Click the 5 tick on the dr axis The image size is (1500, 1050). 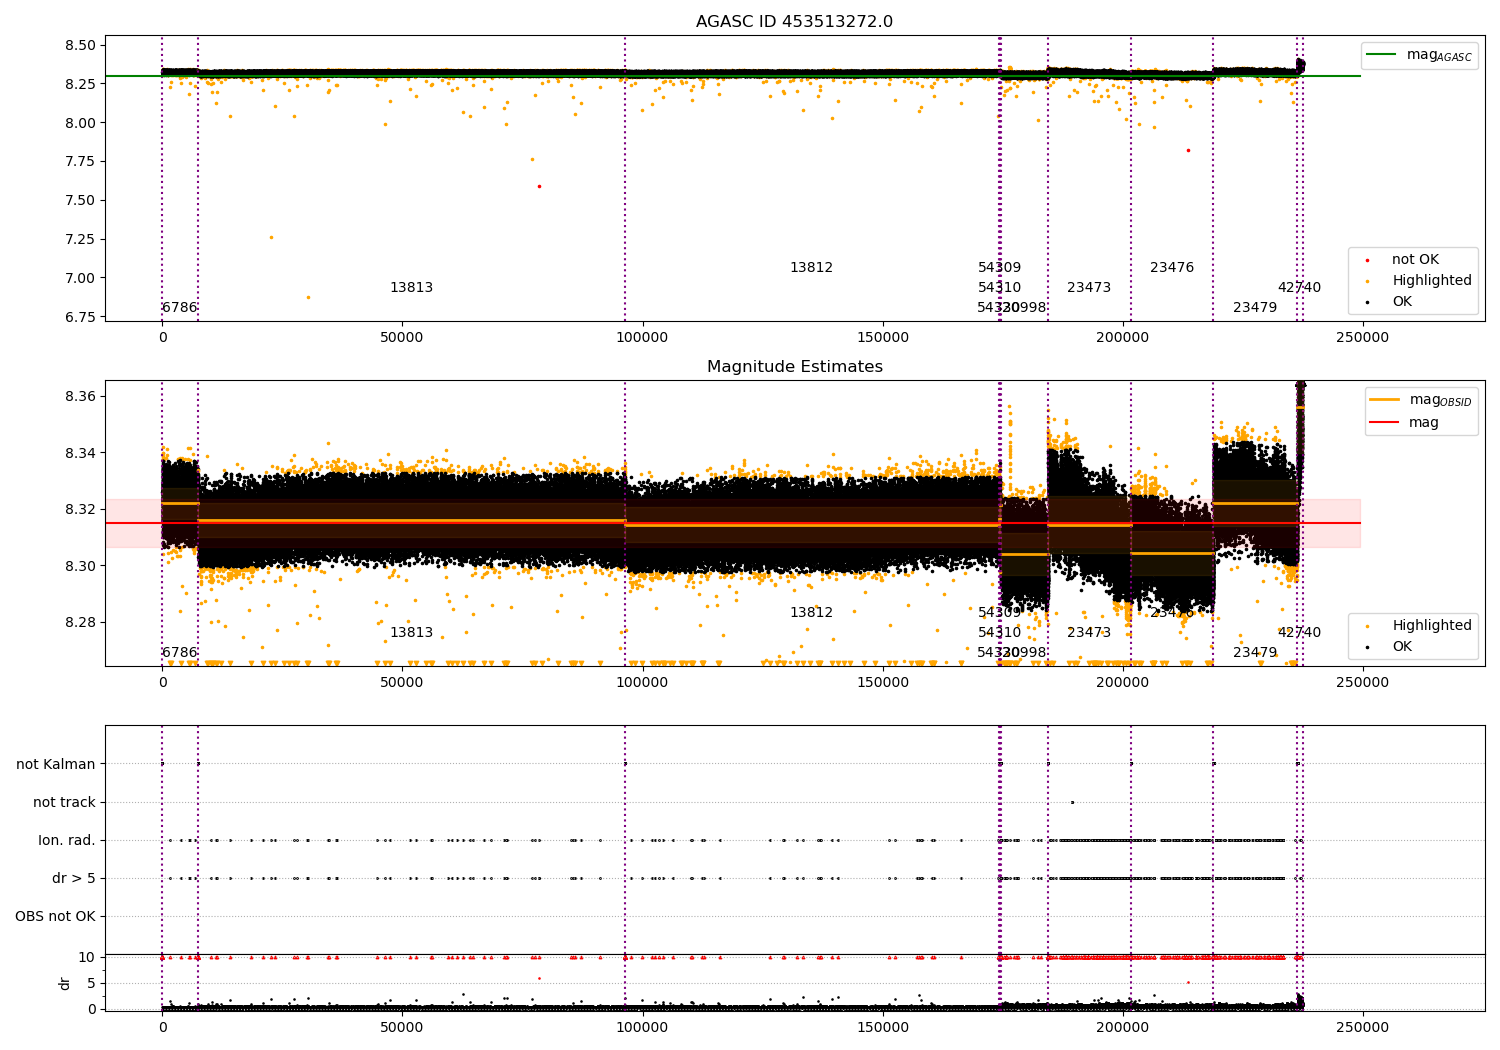(x=91, y=984)
